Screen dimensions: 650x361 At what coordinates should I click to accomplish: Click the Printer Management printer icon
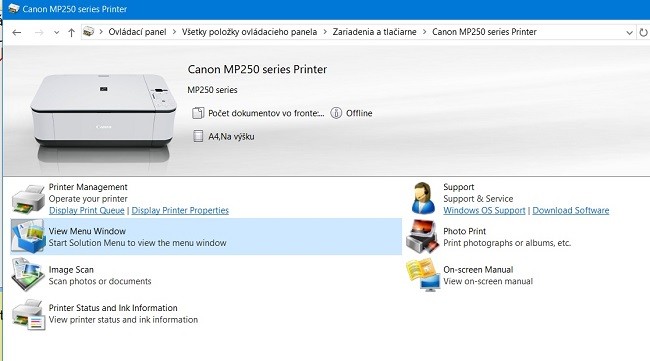pyautogui.click(x=28, y=199)
